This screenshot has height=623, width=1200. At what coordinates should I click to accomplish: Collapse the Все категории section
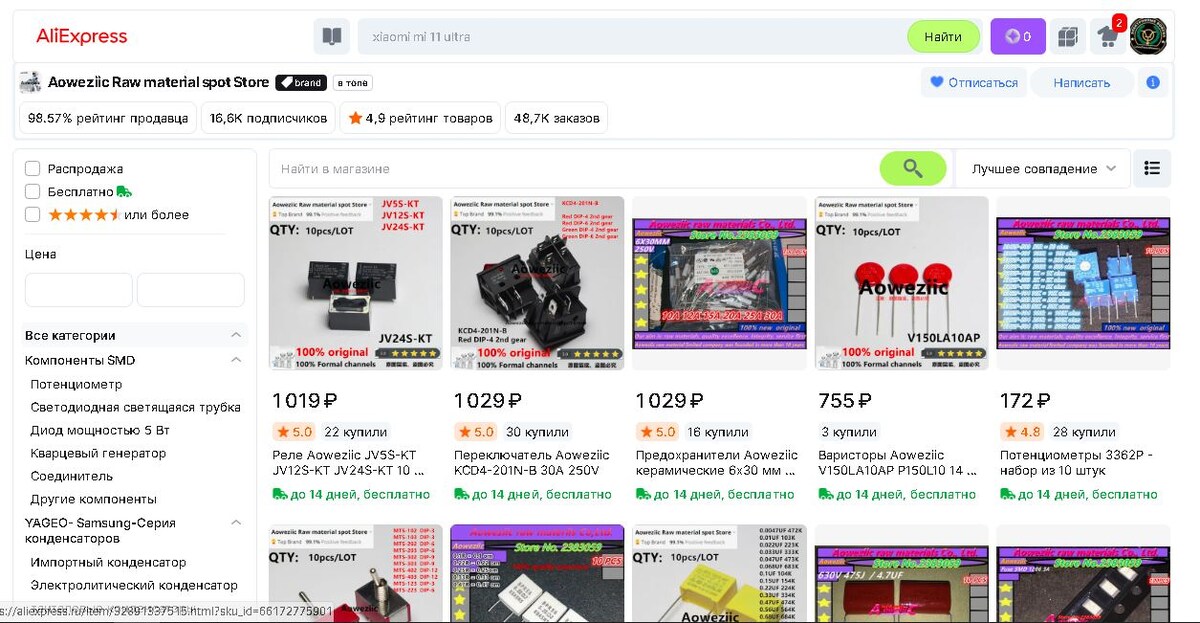pyautogui.click(x=236, y=335)
